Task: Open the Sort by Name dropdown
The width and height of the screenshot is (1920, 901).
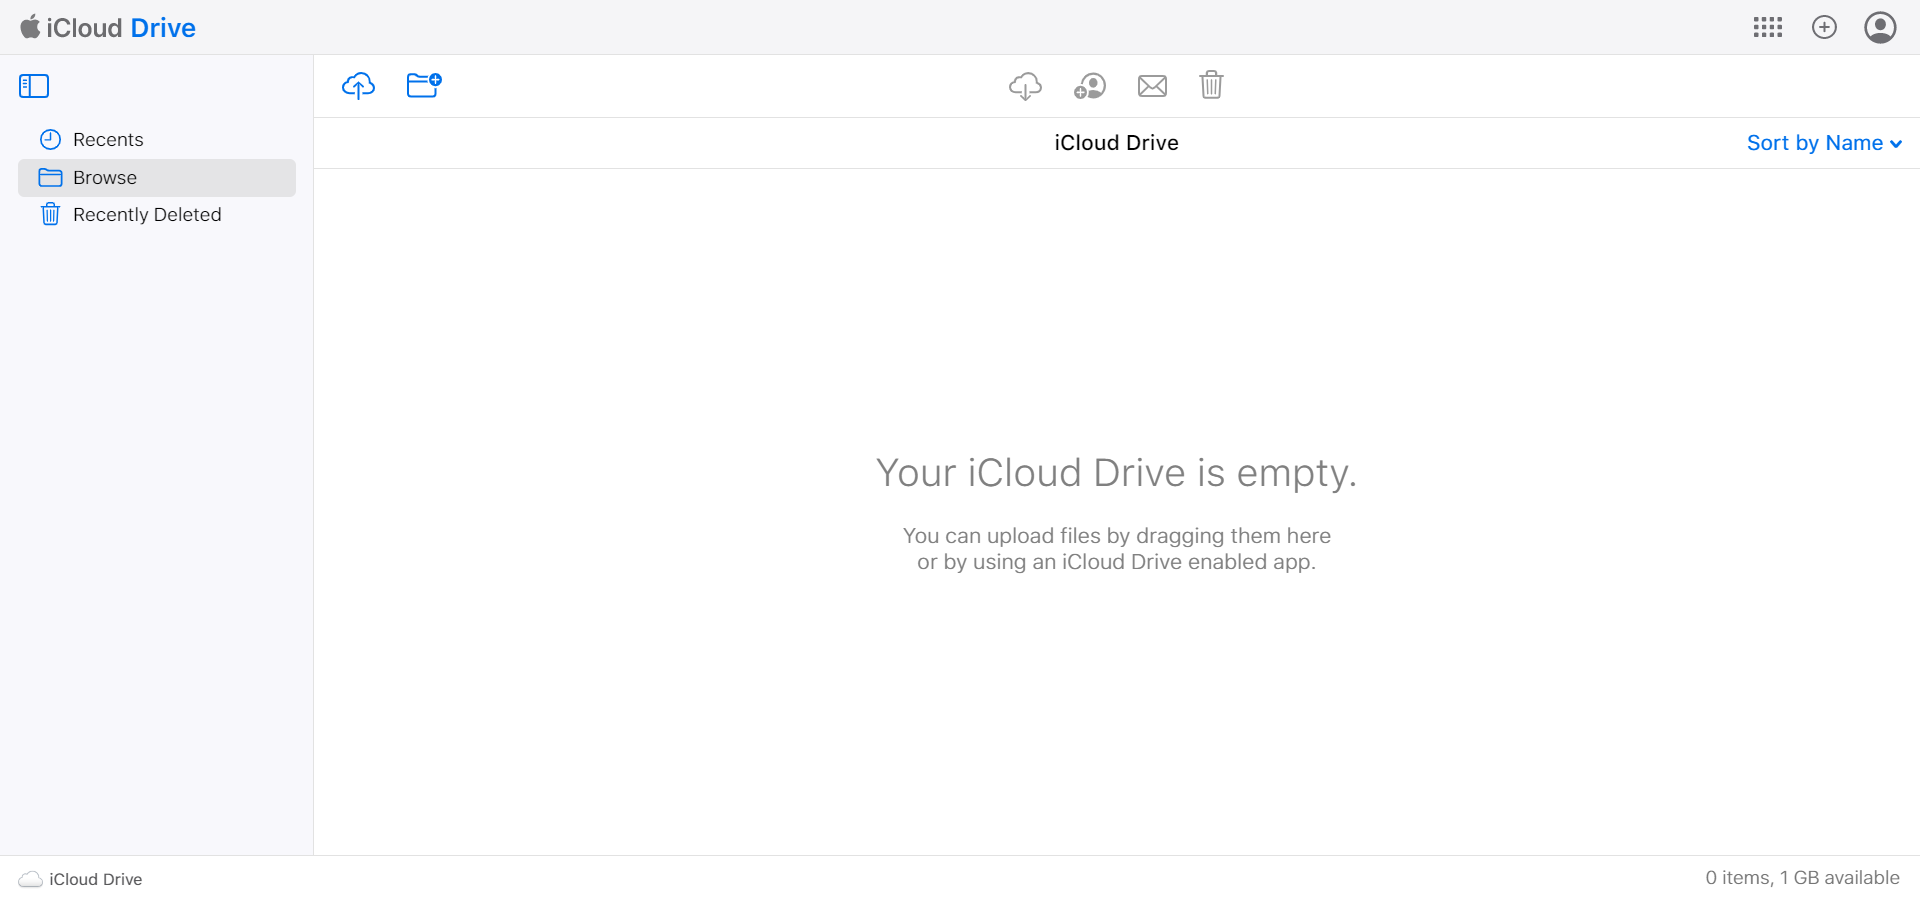Action: 1824,143
